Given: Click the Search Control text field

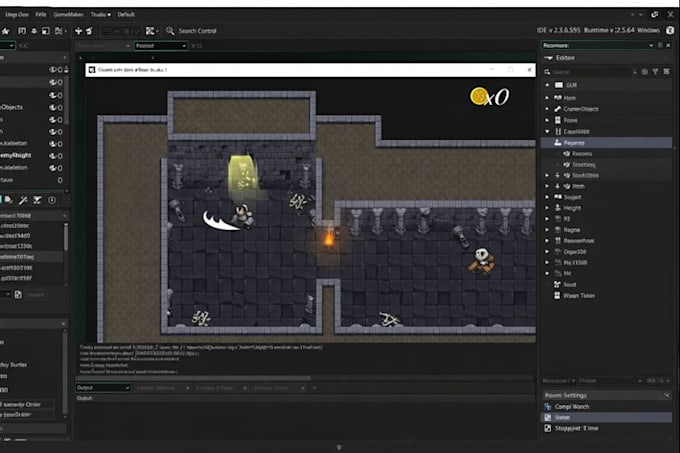Looking at the screenshot, I should 198,31.
